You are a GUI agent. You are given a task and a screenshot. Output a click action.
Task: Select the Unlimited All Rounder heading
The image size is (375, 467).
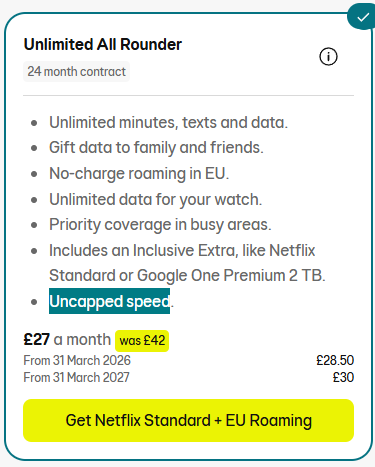(x=103, y=44)
